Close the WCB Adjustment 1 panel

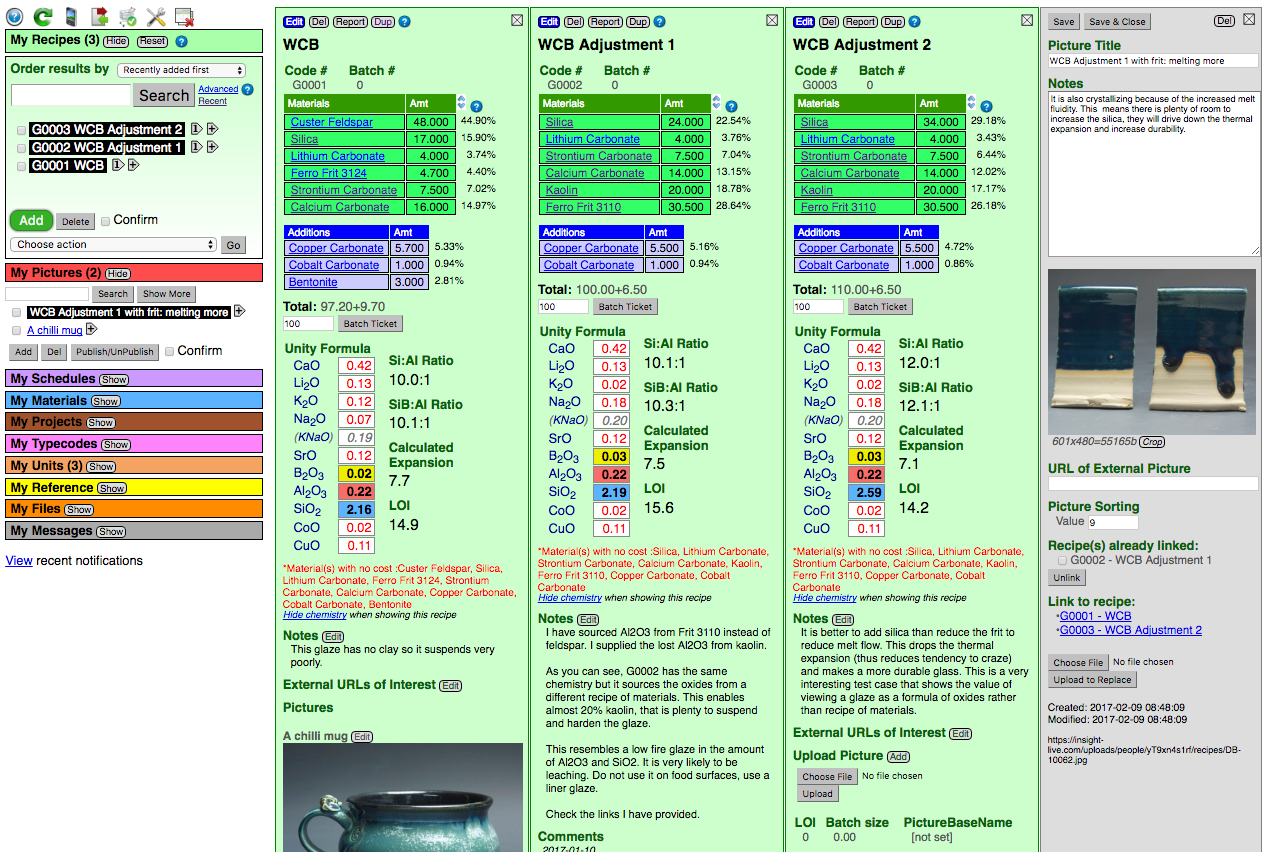coord(772,20)
